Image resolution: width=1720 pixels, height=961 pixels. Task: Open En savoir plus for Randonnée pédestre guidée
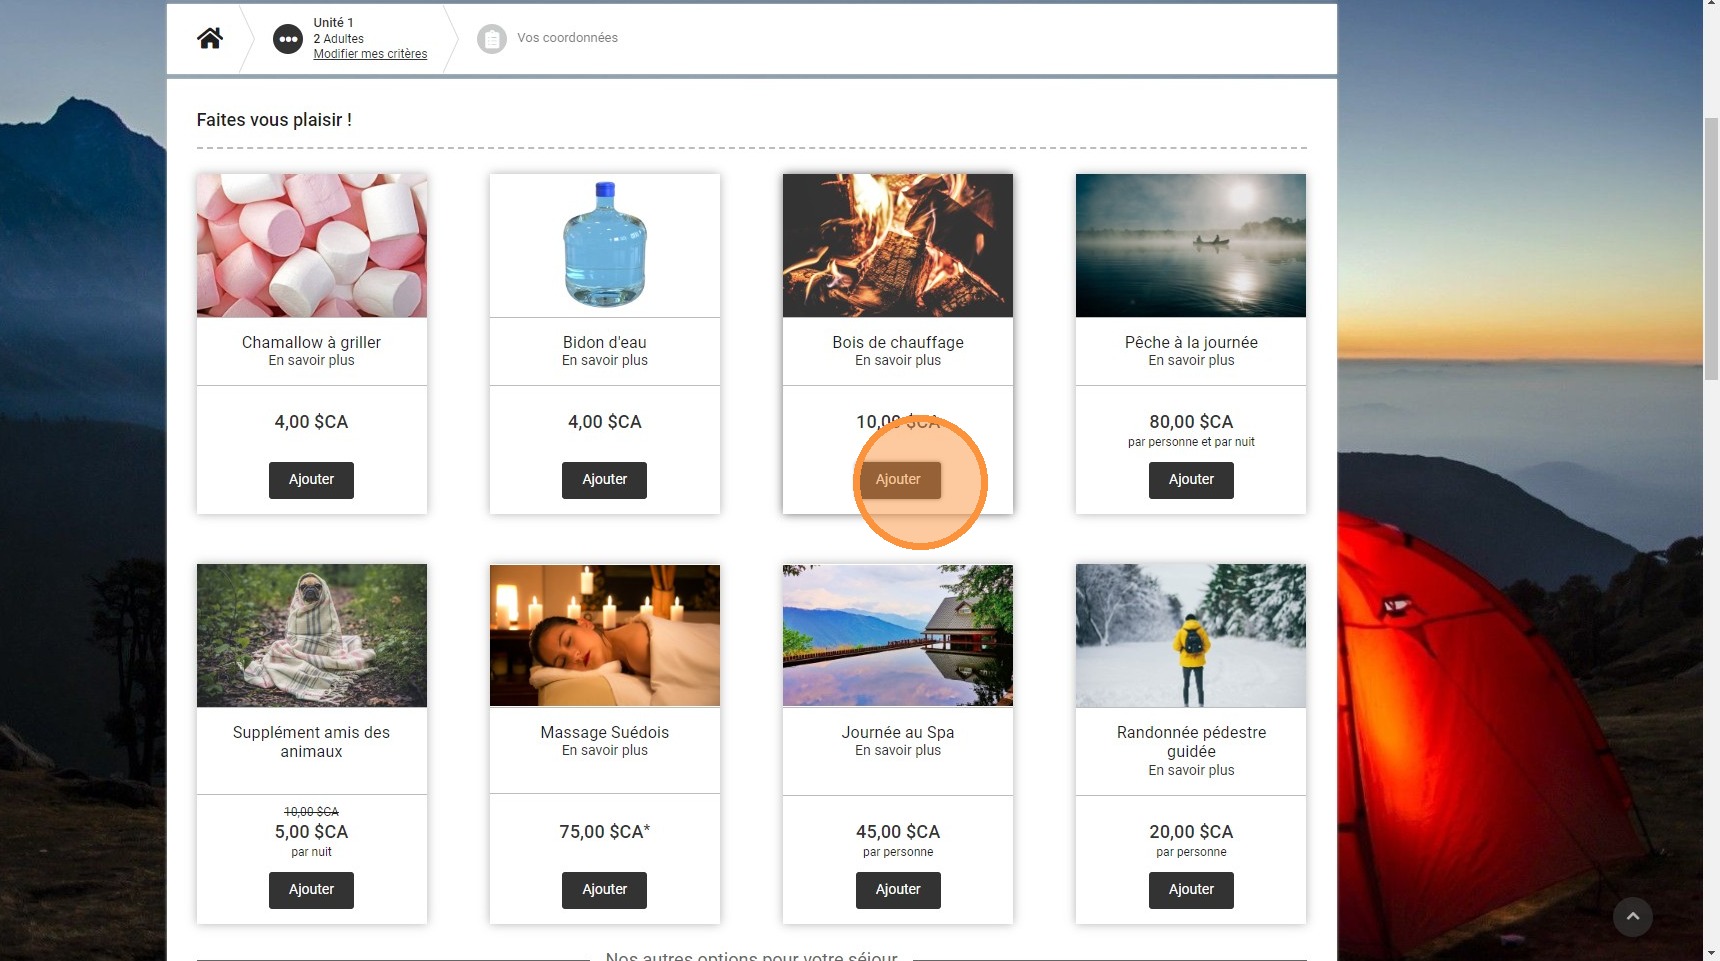(1191, 771)
